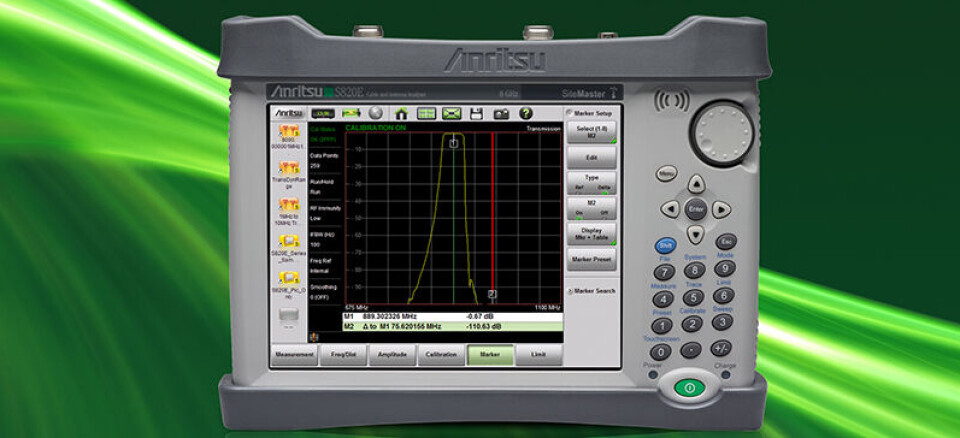Tap the up arrow key on the keypad
Viewport: 960px width, 438px height.
click(696, 184)
